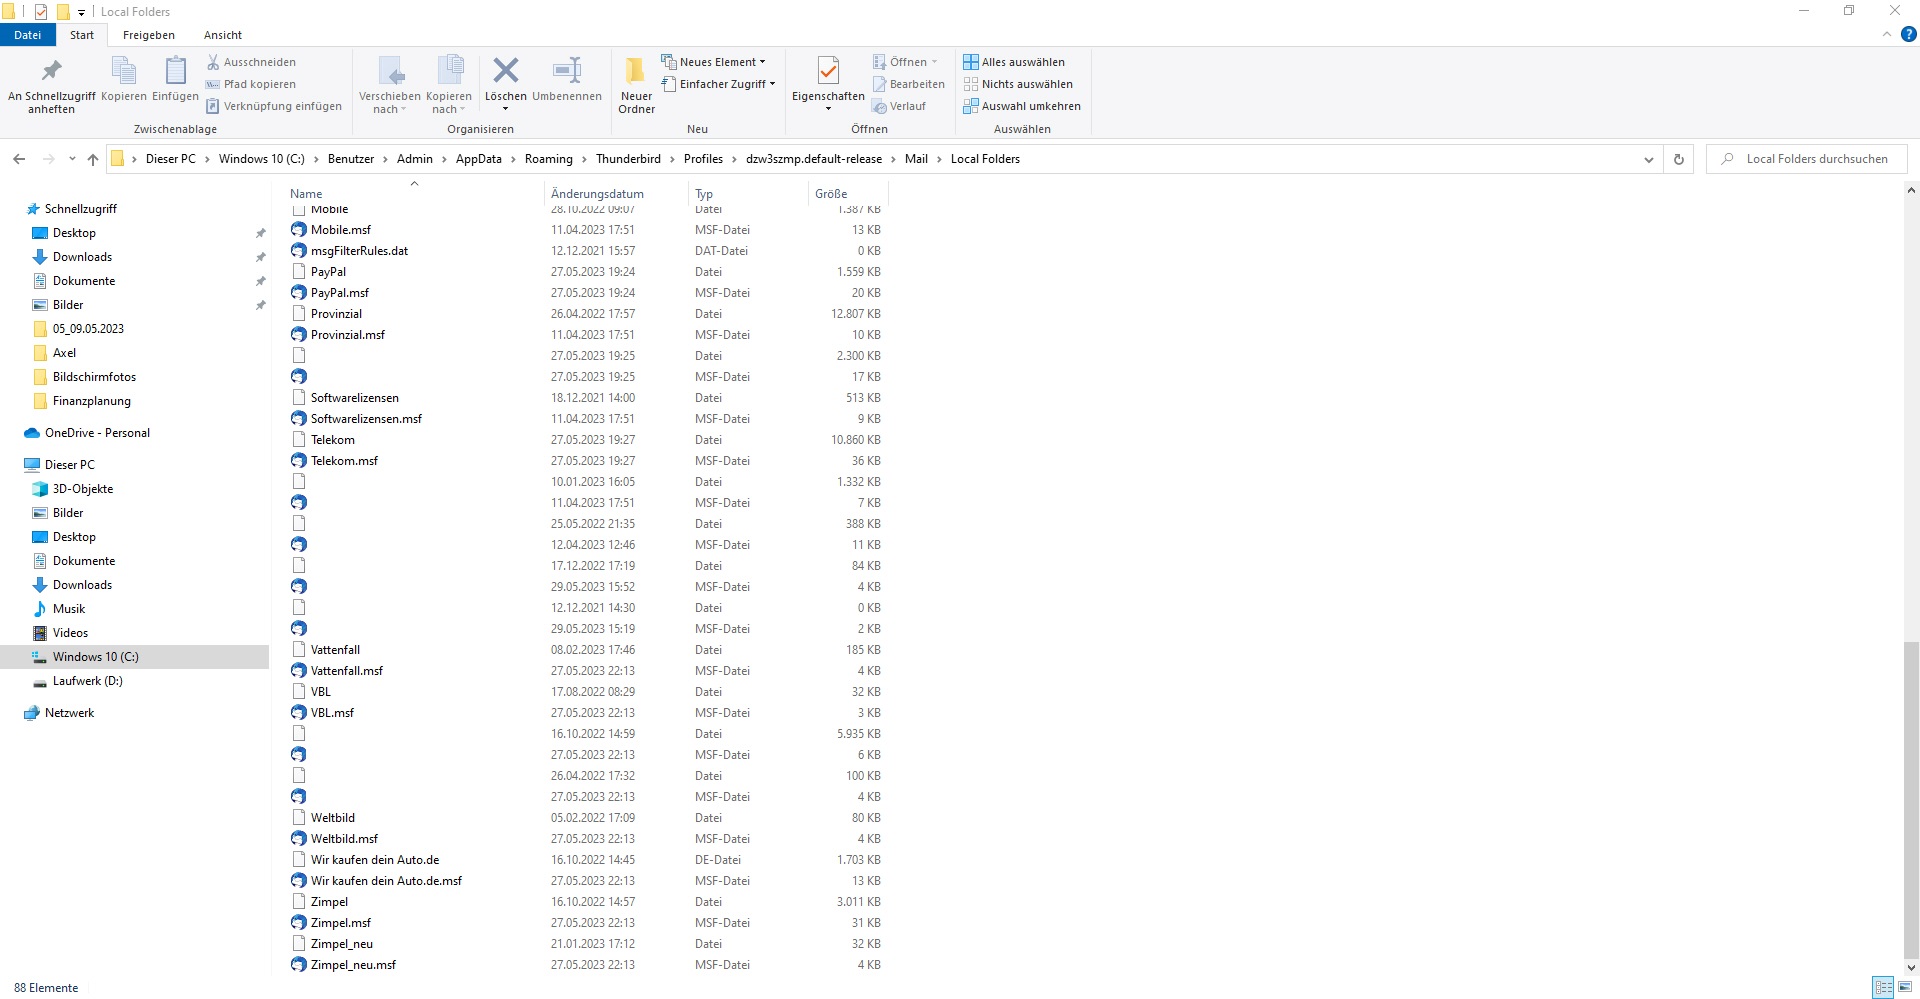Open the help question mark icon
Viewport: 1920px width, 999px height.
pyautogui.click(x=1908, y=34)
